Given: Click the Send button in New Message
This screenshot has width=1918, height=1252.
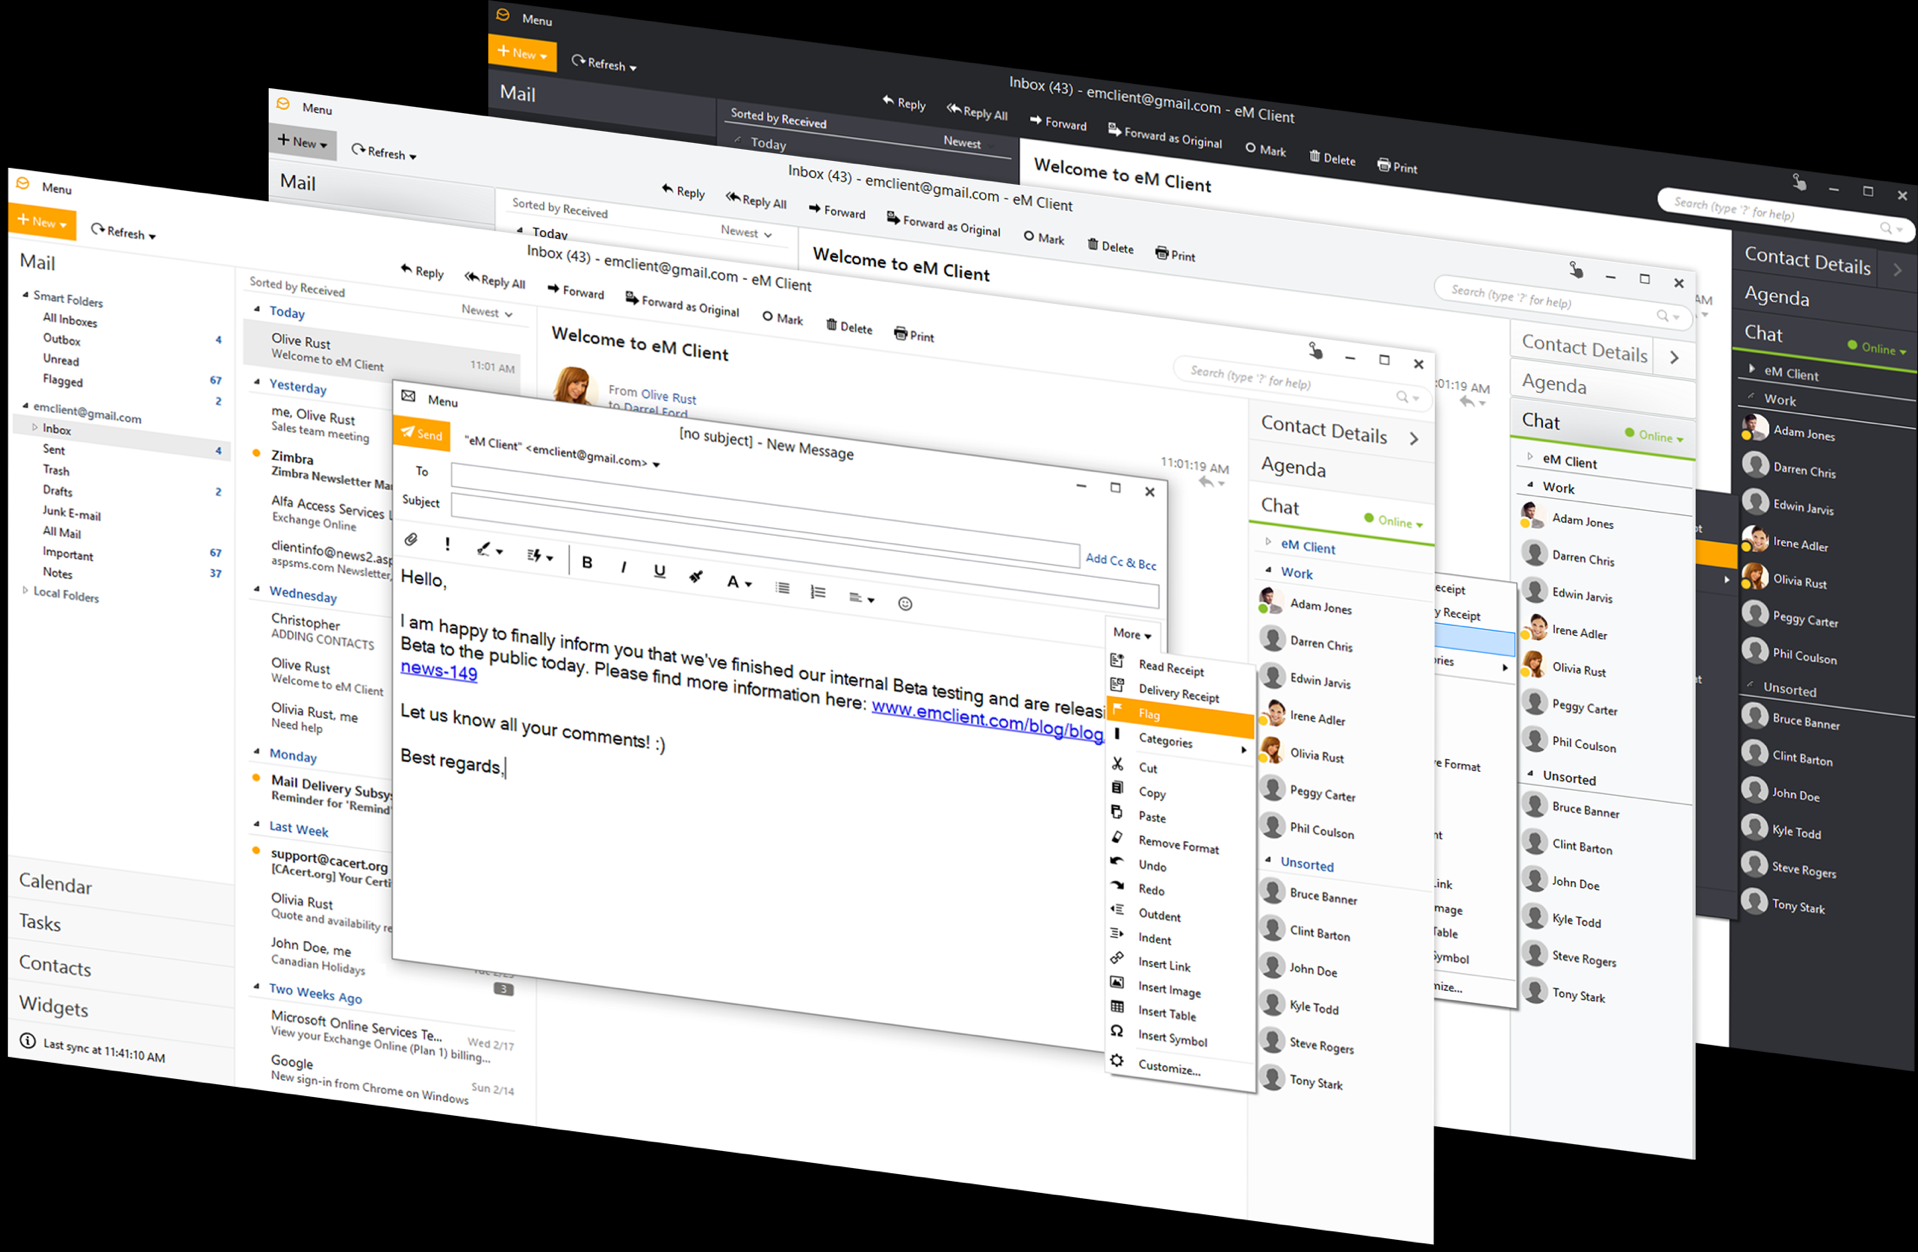Looking at the screenshot, I should 422,434.
